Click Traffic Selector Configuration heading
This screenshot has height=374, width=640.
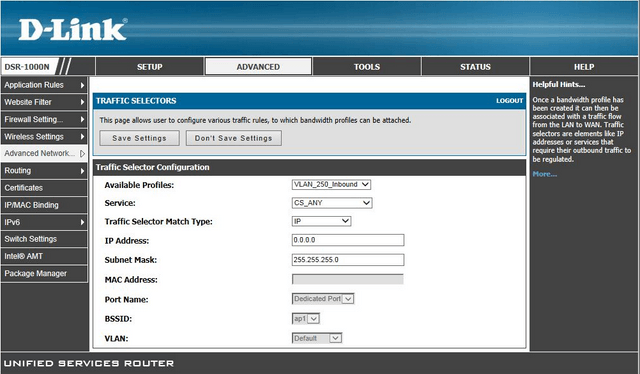153,167
